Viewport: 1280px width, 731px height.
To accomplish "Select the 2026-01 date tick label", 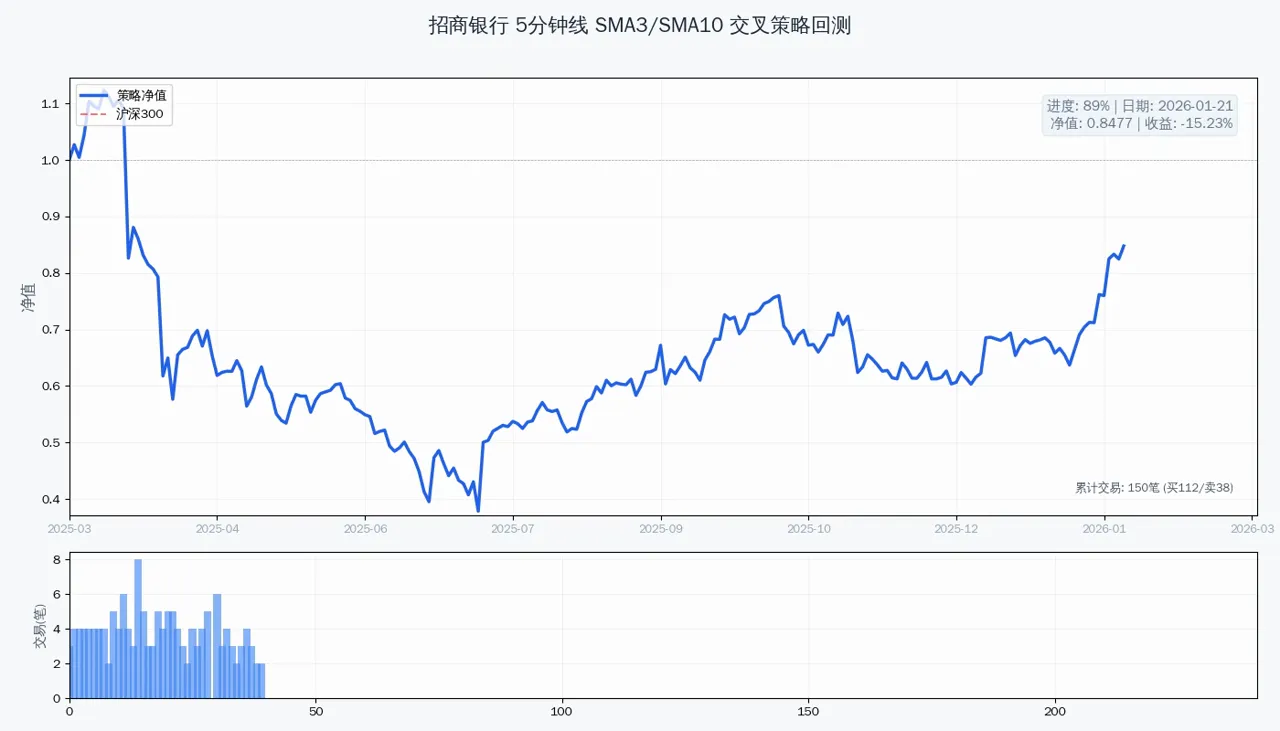I will pos(1105,528).
